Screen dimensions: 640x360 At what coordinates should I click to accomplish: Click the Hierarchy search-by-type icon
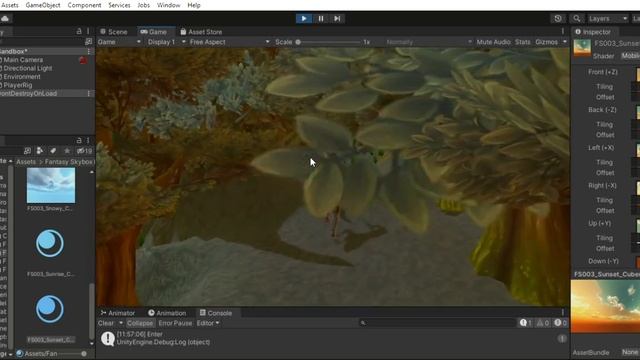click(88, 42)
